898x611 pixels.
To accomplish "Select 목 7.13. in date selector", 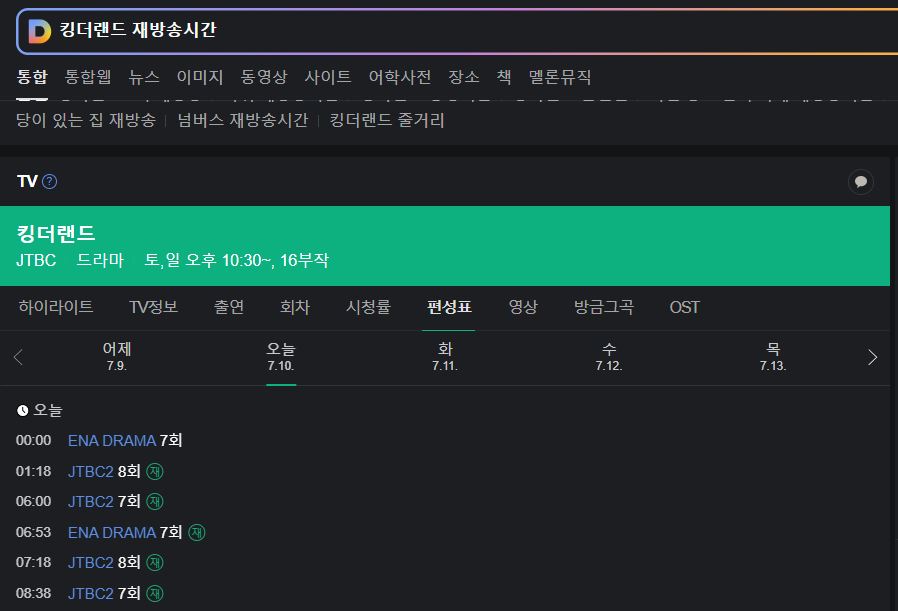I will 773,357.
